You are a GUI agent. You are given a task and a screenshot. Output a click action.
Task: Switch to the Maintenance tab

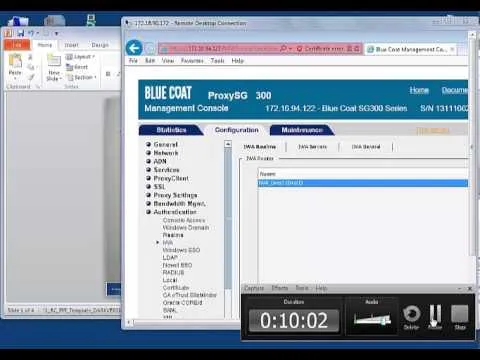[302, 130]
